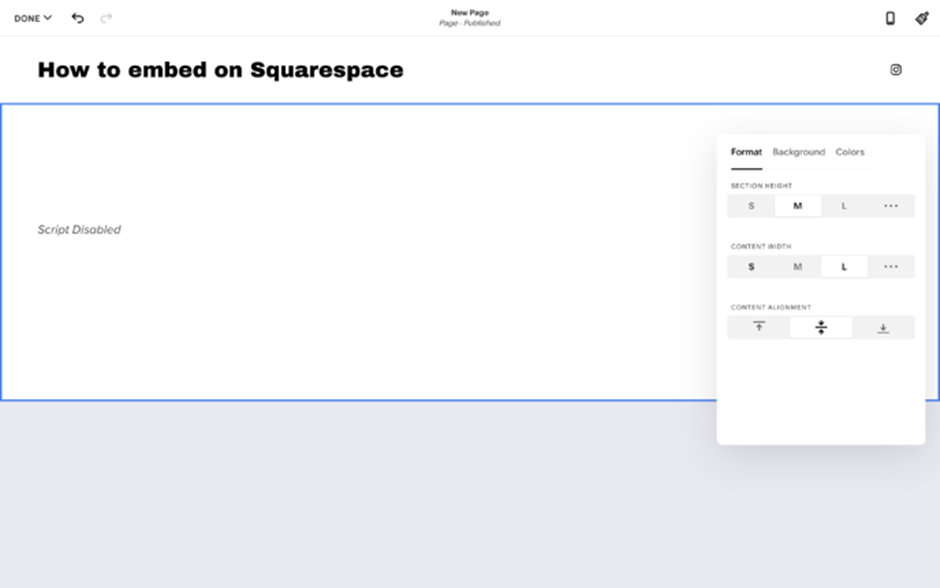The width and height of the screenshot is (940, 588).
Task: Align section content to middle
Action: (821, 327)
